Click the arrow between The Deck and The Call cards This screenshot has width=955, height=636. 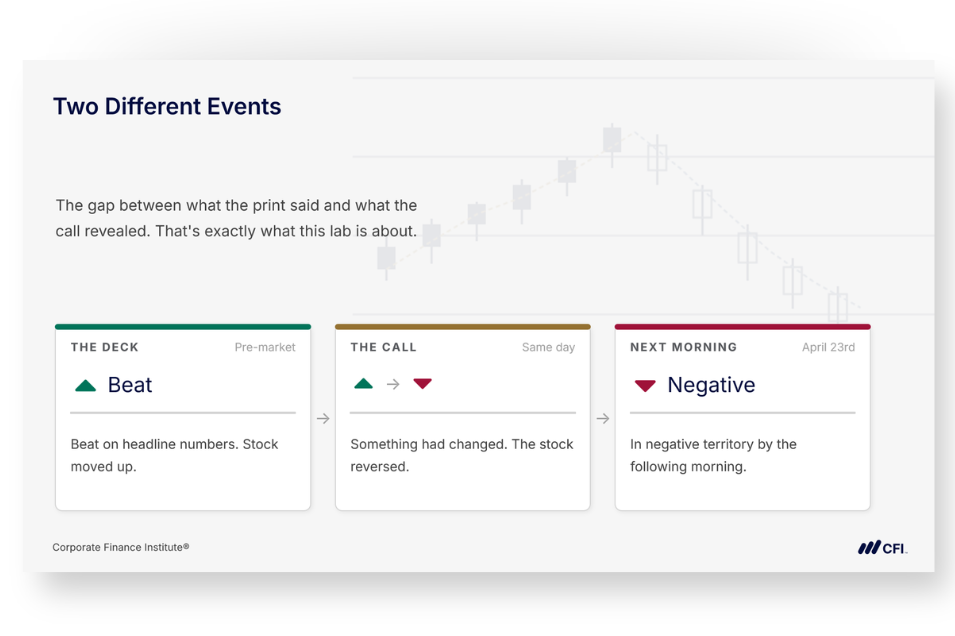point(323,419)
